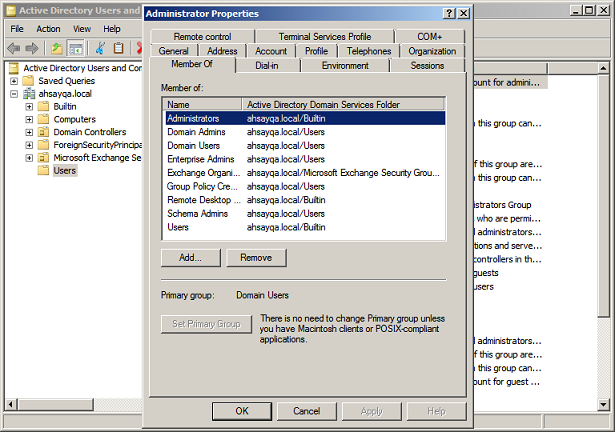Open the Action menu
Viewport: 615px width, 432px height.
click(x=48, y=29)
